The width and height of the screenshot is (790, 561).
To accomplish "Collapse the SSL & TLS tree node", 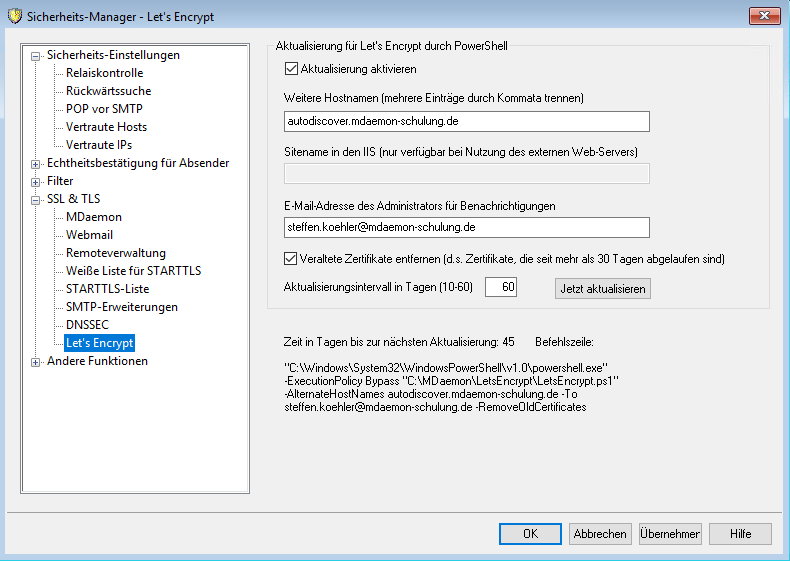I will coord(37,200).
